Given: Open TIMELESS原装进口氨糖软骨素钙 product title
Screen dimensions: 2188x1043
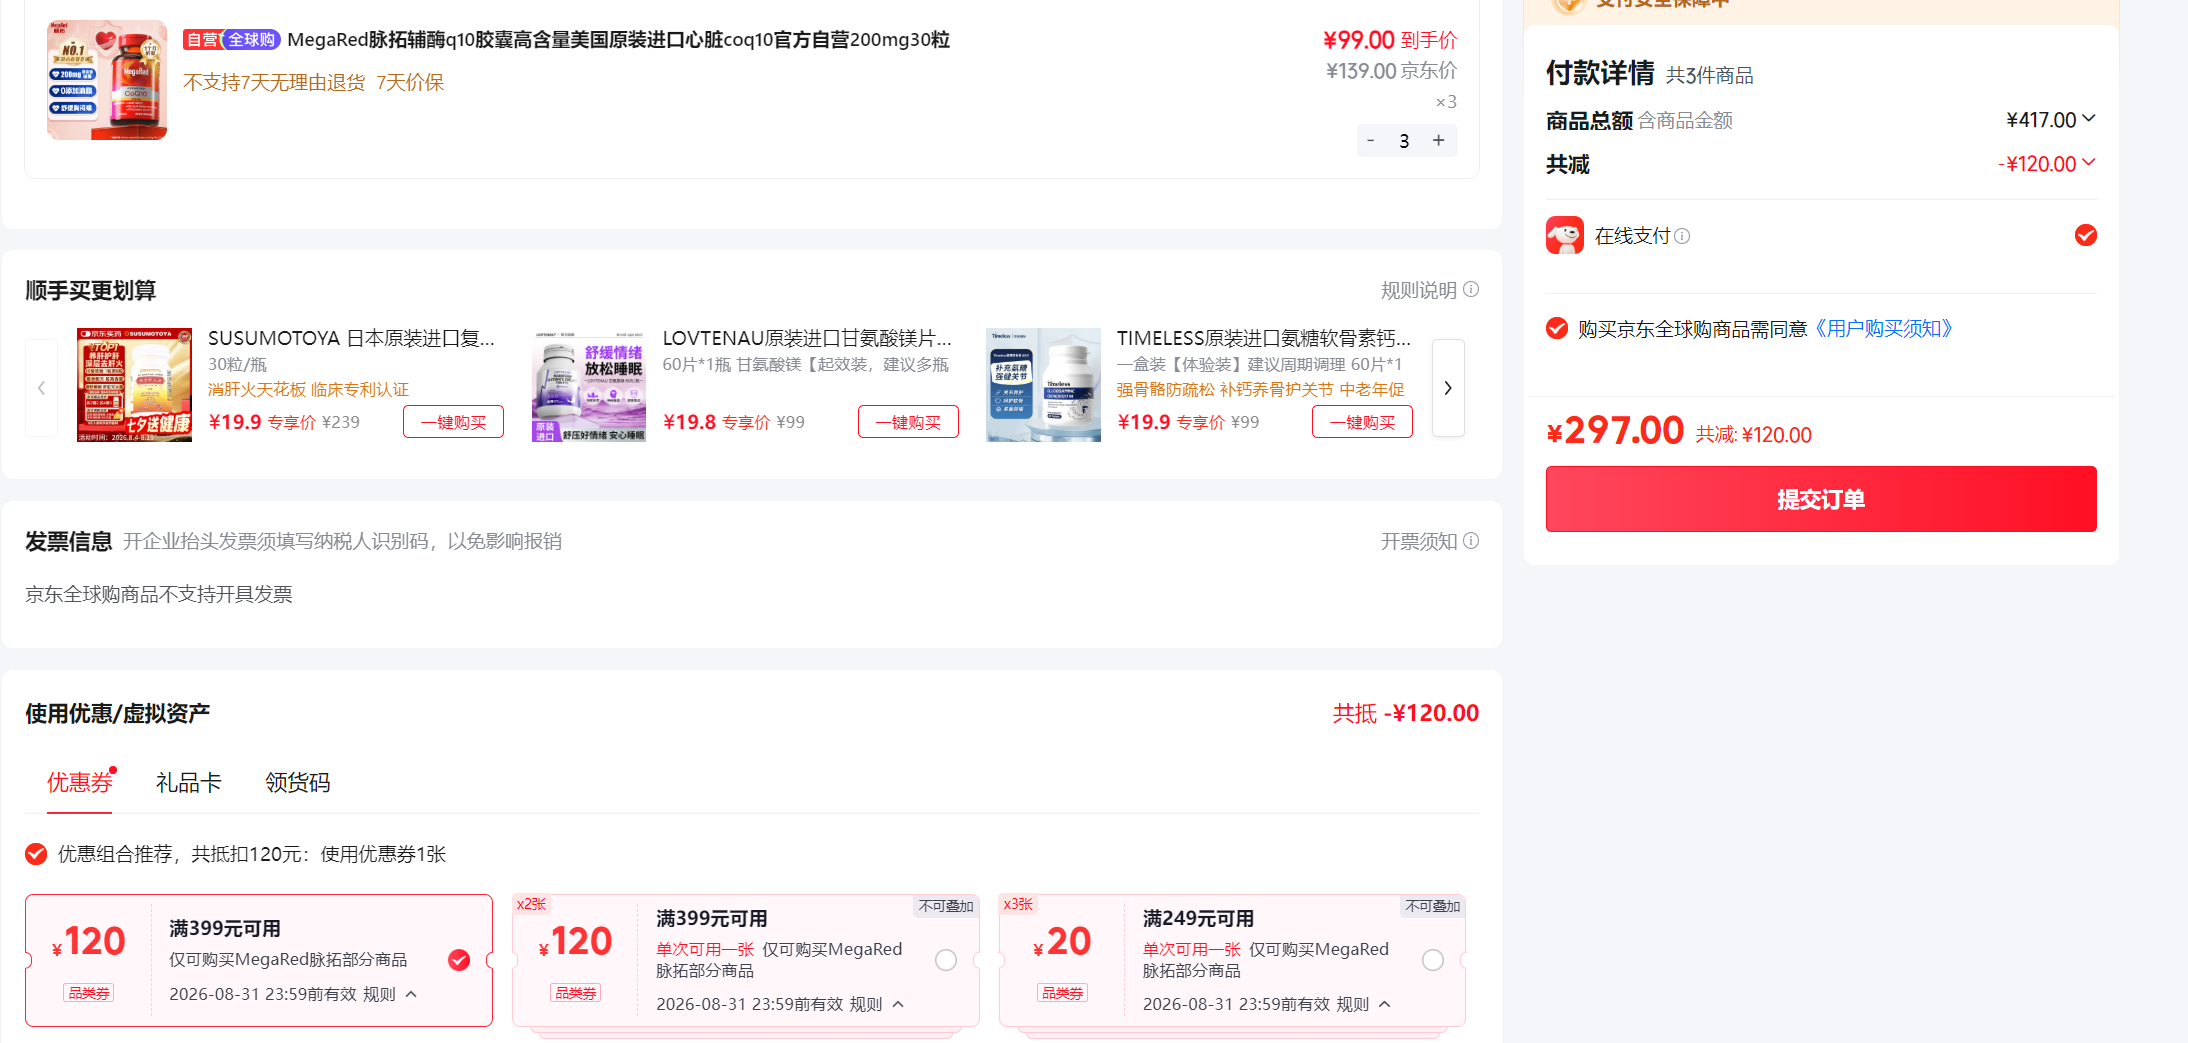Looking at the screenshot, I should click(x=1264, y=338).
